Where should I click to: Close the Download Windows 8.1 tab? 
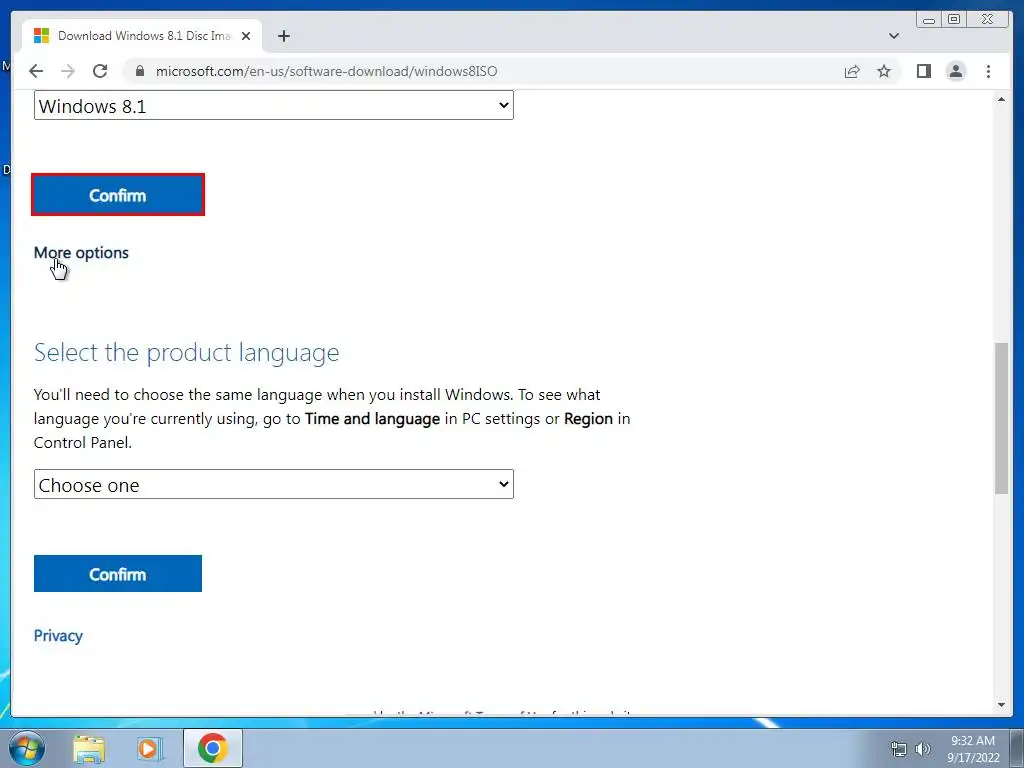(246, 36)
